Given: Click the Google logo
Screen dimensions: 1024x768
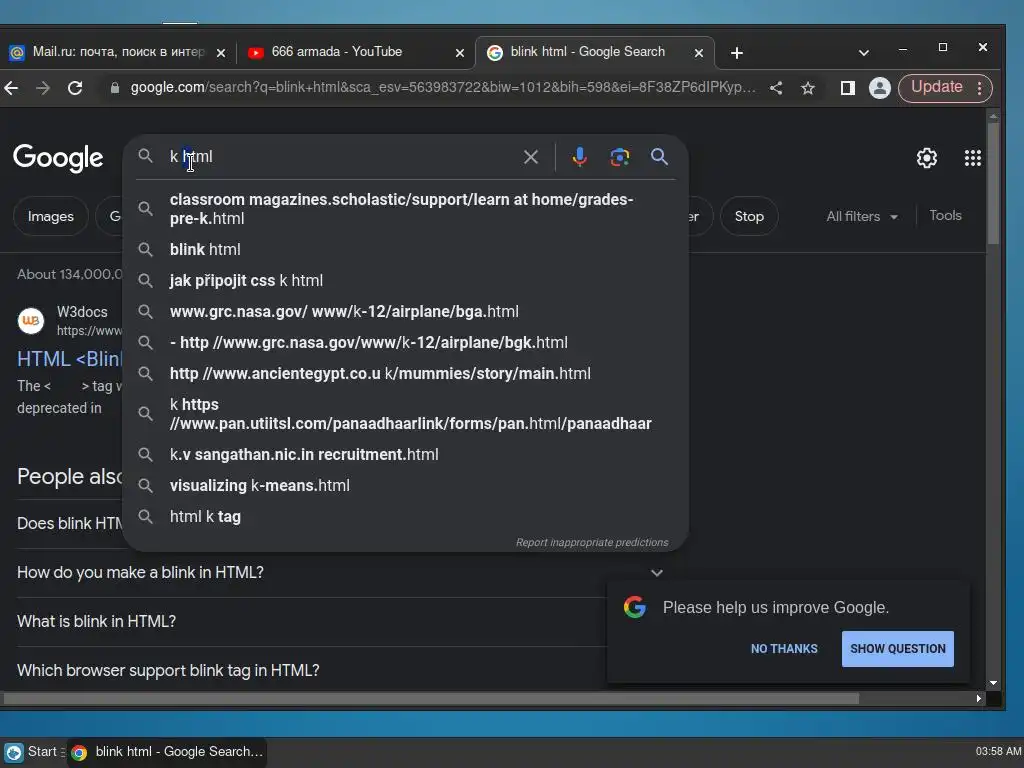Looking at the screenshot, I should point(58,157).
